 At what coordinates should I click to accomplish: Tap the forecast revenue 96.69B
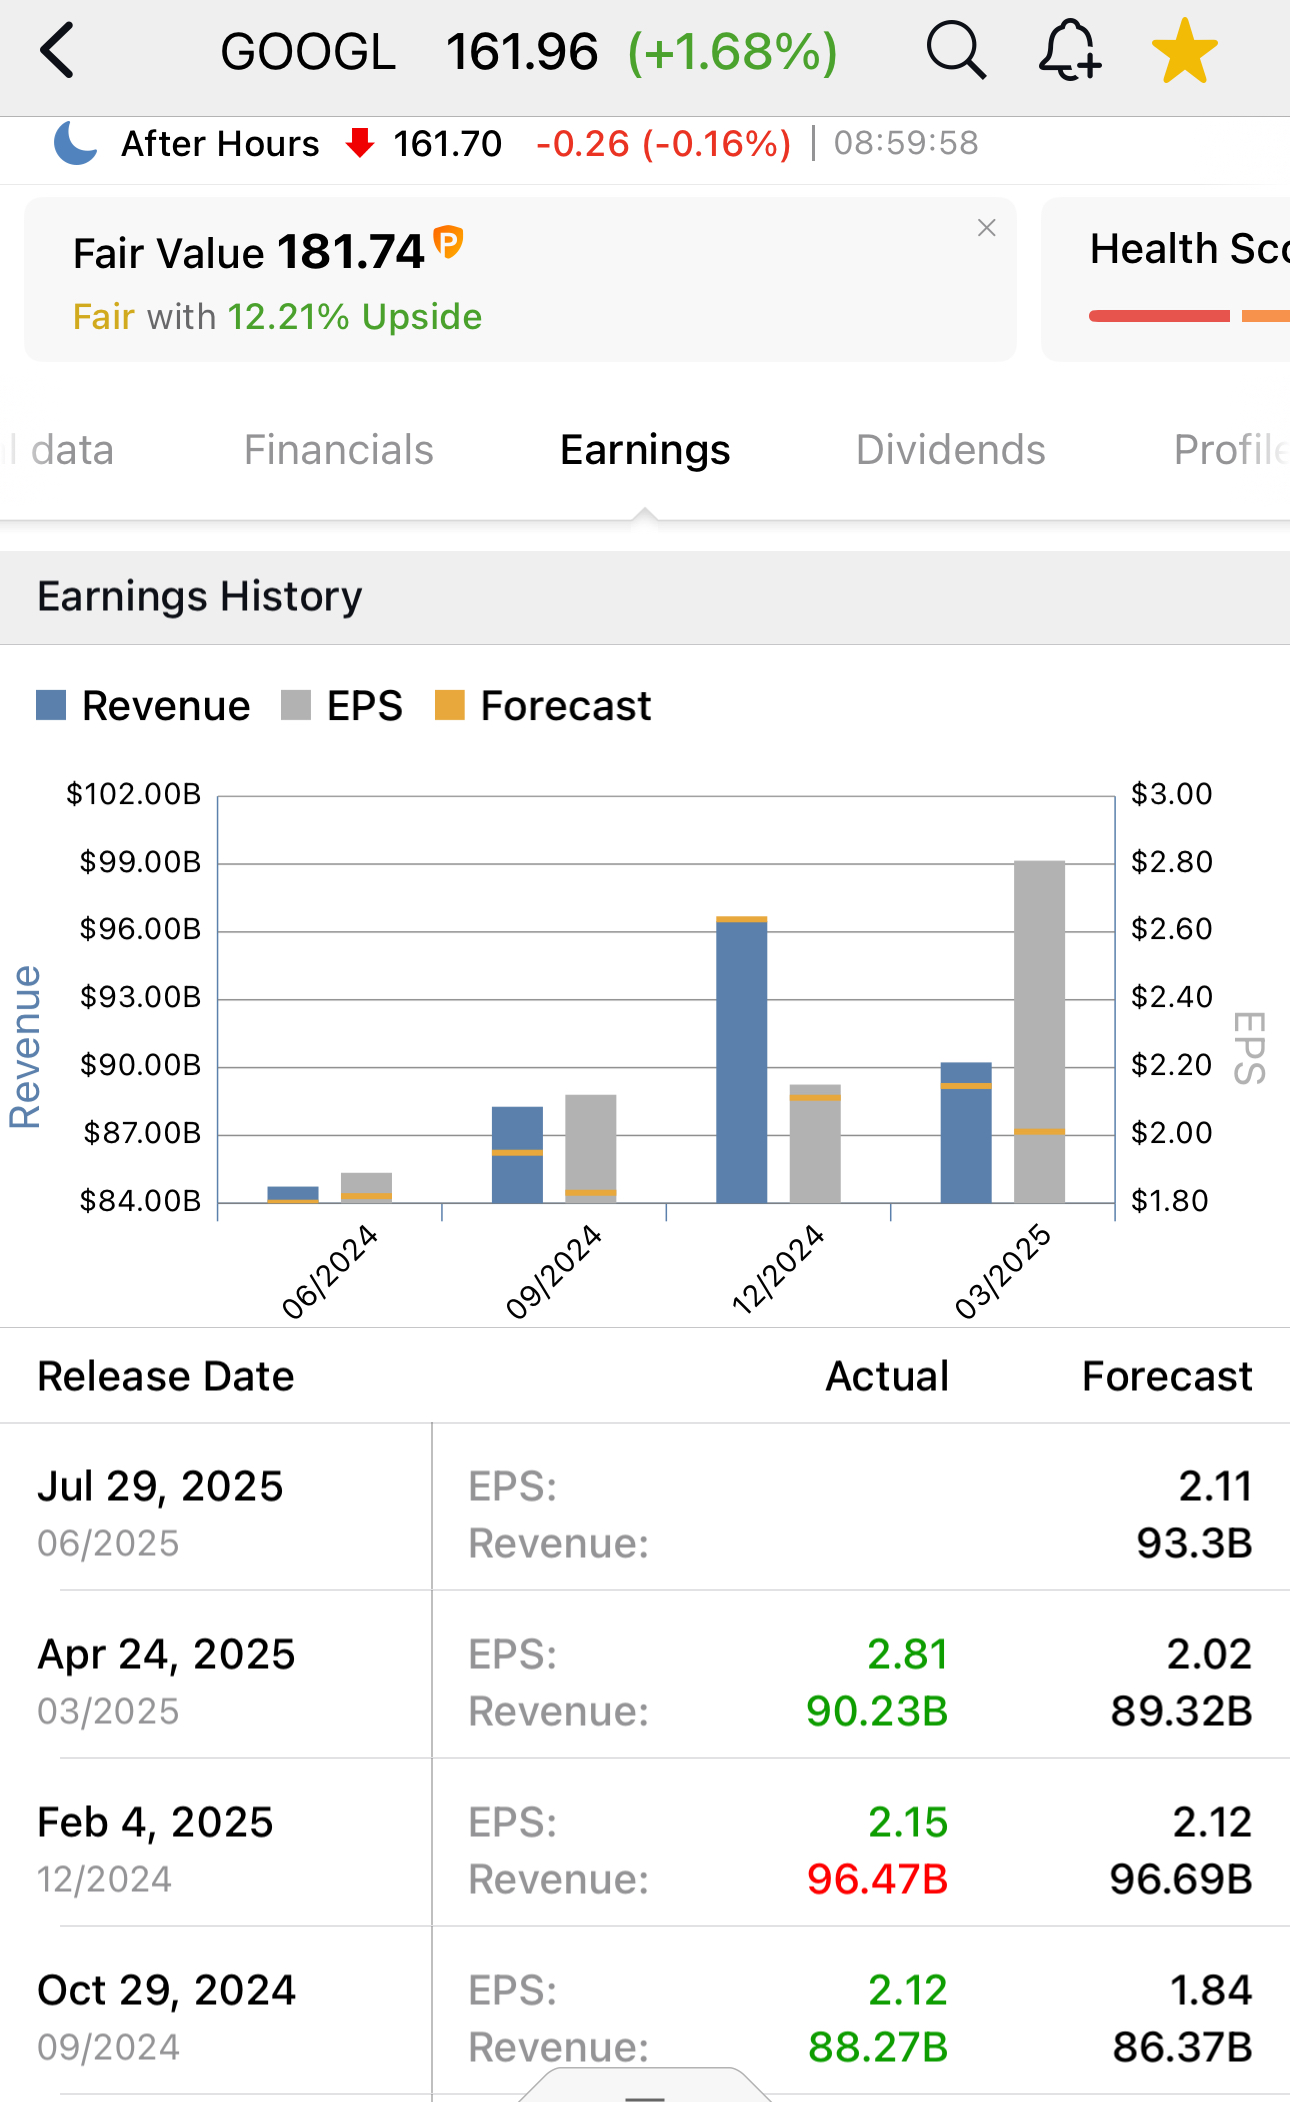coord(1181,1879)
